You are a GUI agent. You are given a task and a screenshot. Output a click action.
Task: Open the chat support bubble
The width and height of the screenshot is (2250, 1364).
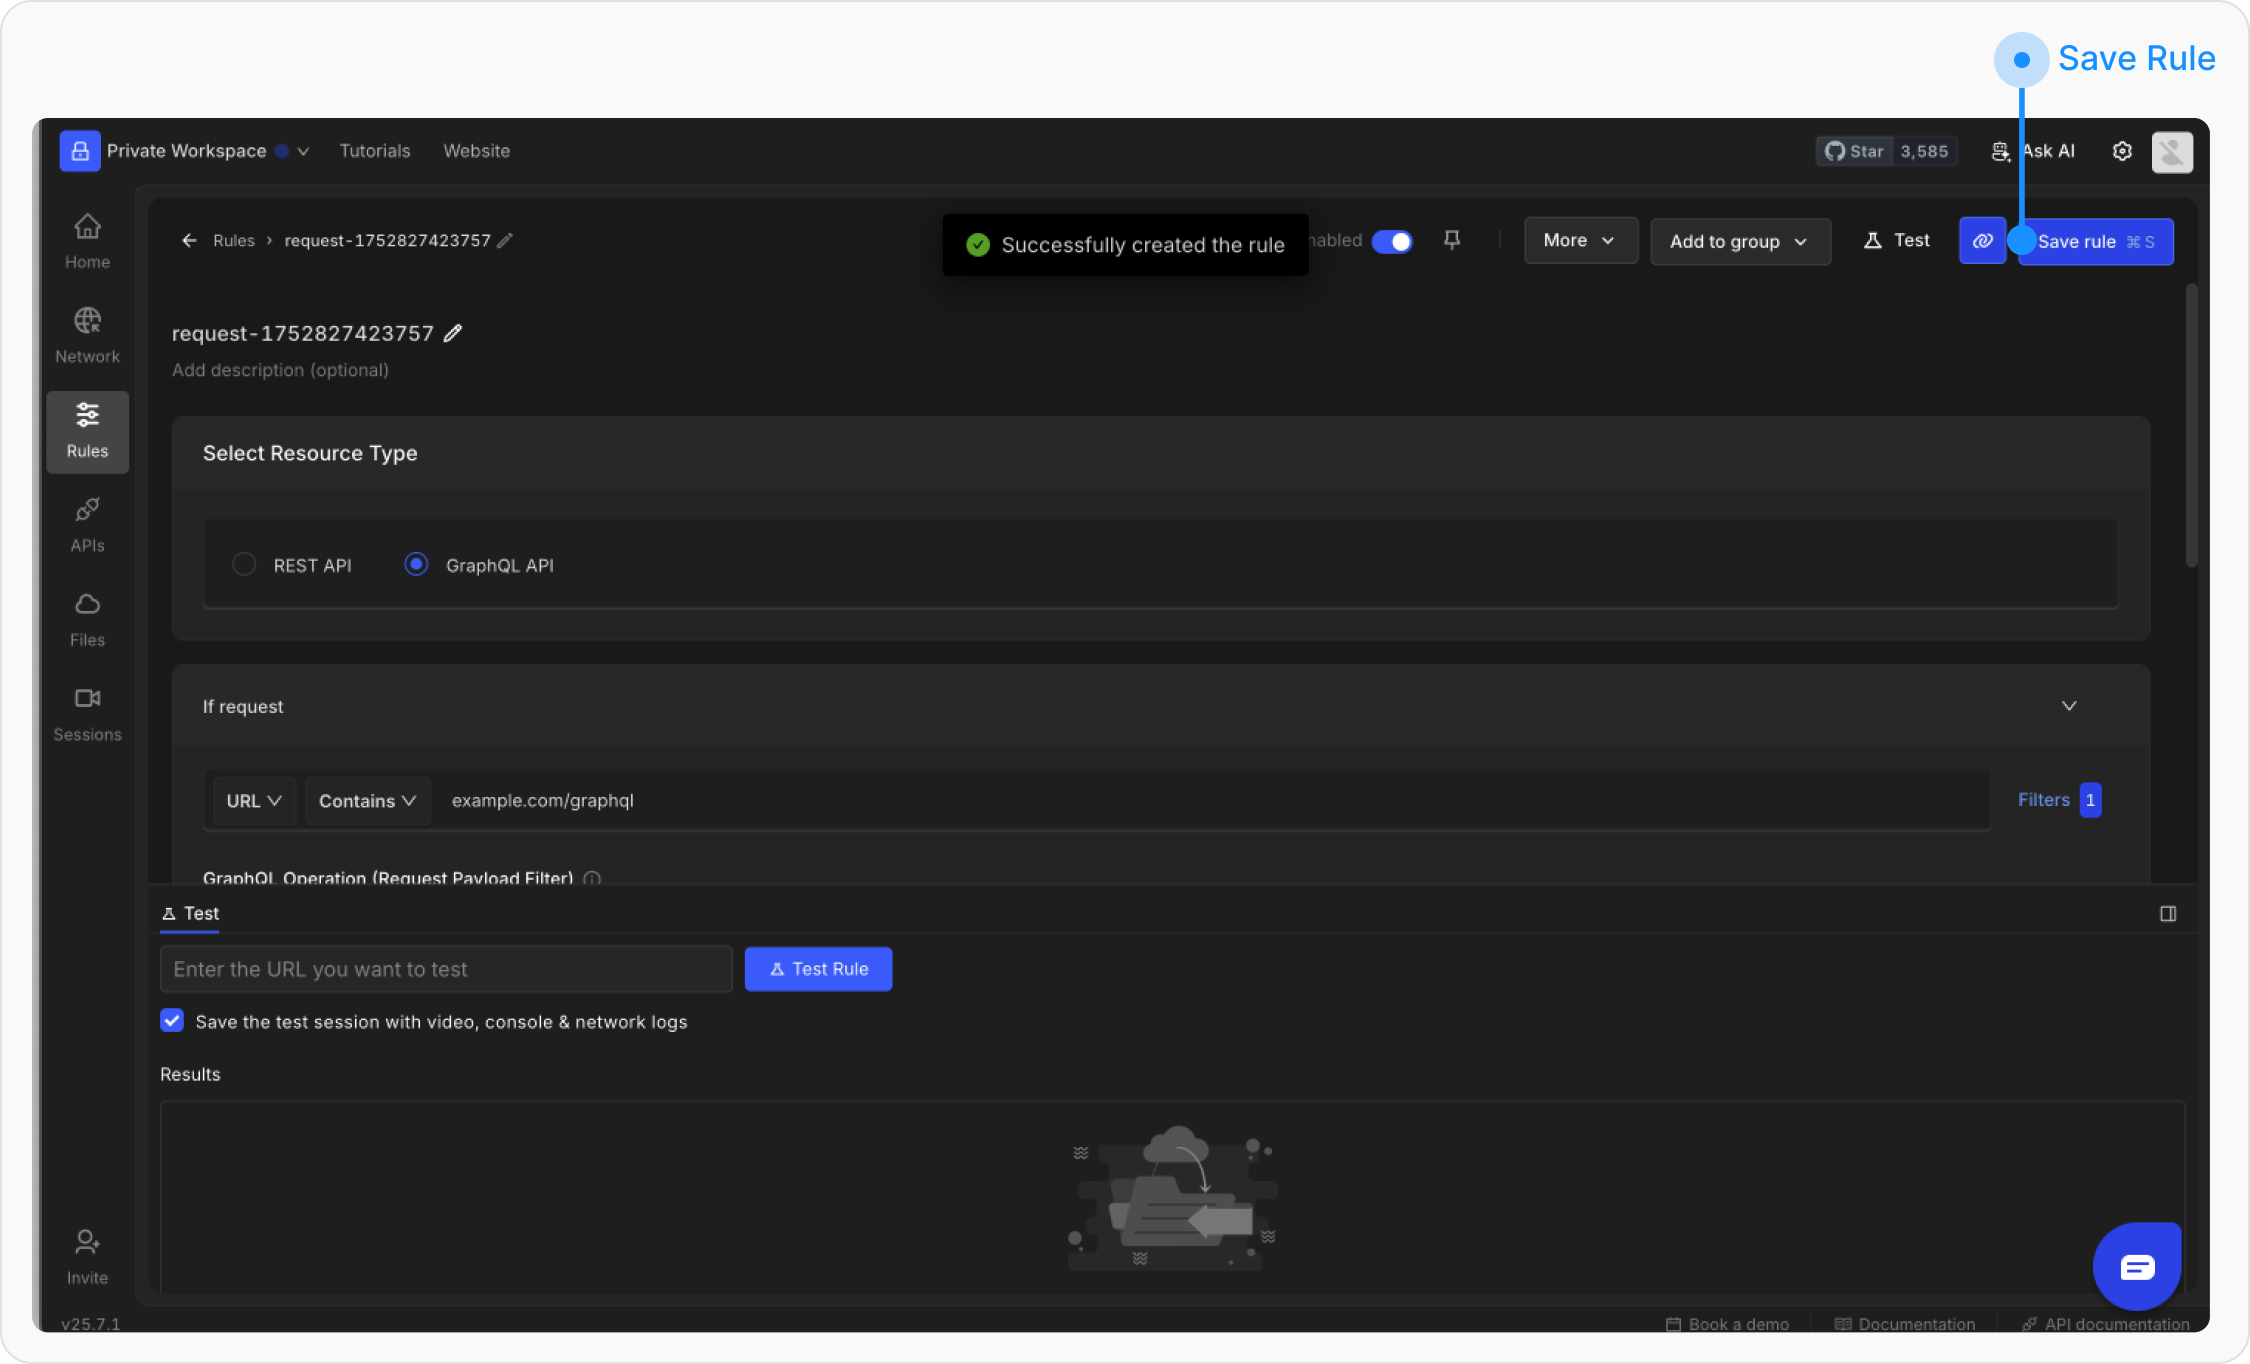[2137, 1267]
